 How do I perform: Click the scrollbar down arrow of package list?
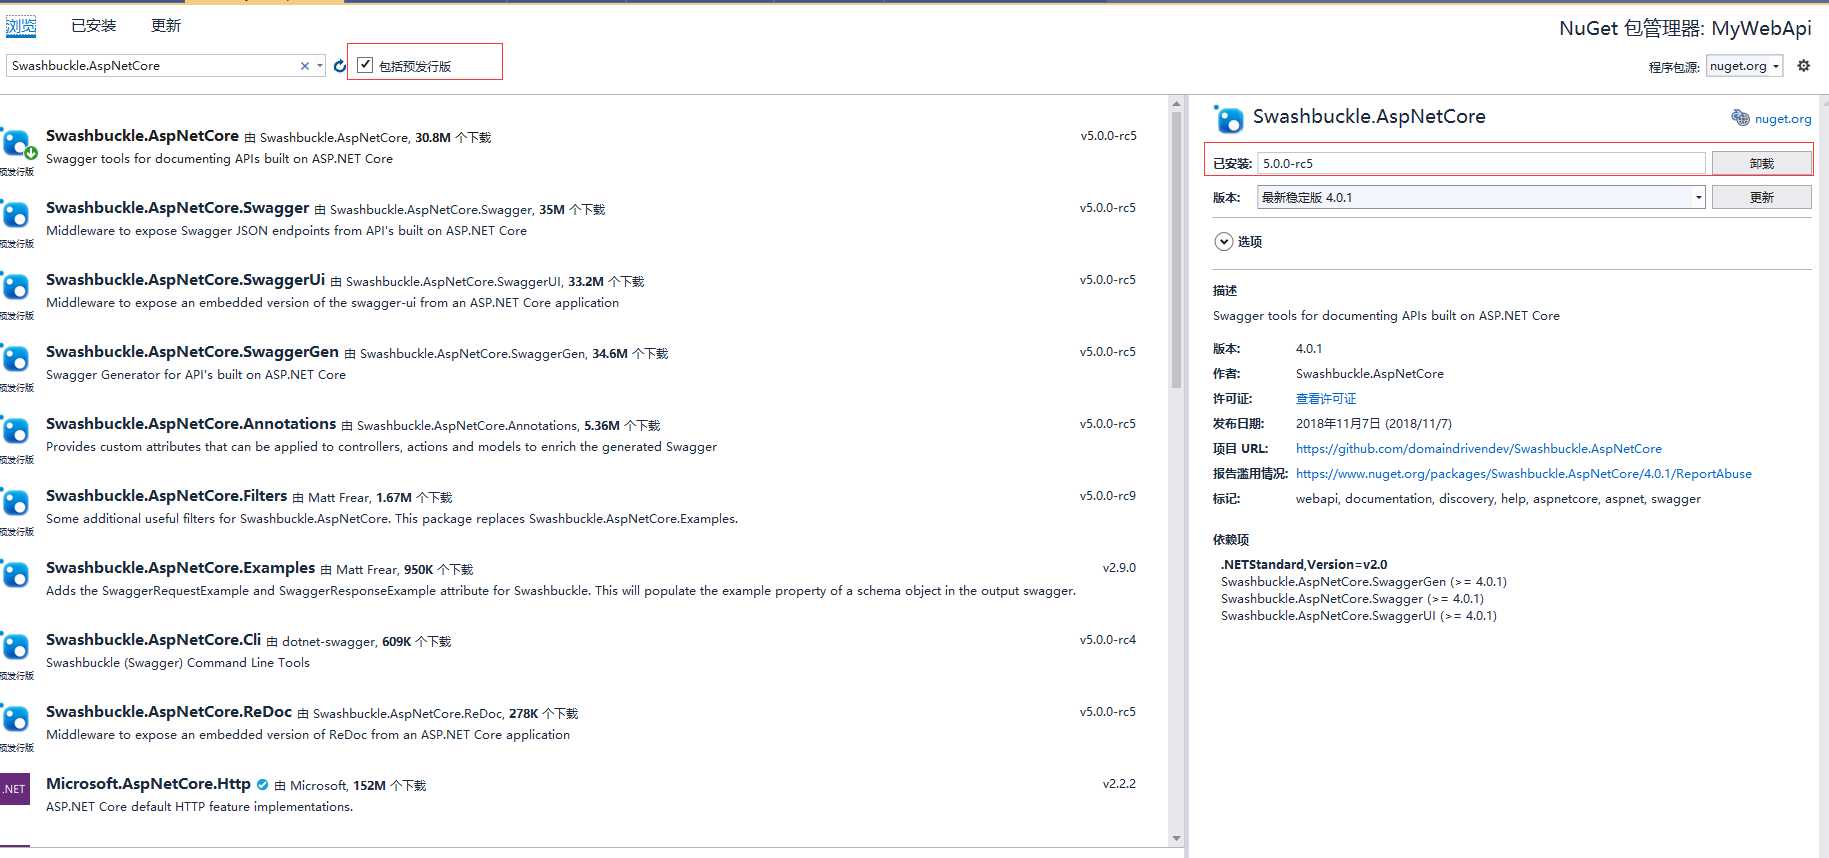[x=1176, y=838]
